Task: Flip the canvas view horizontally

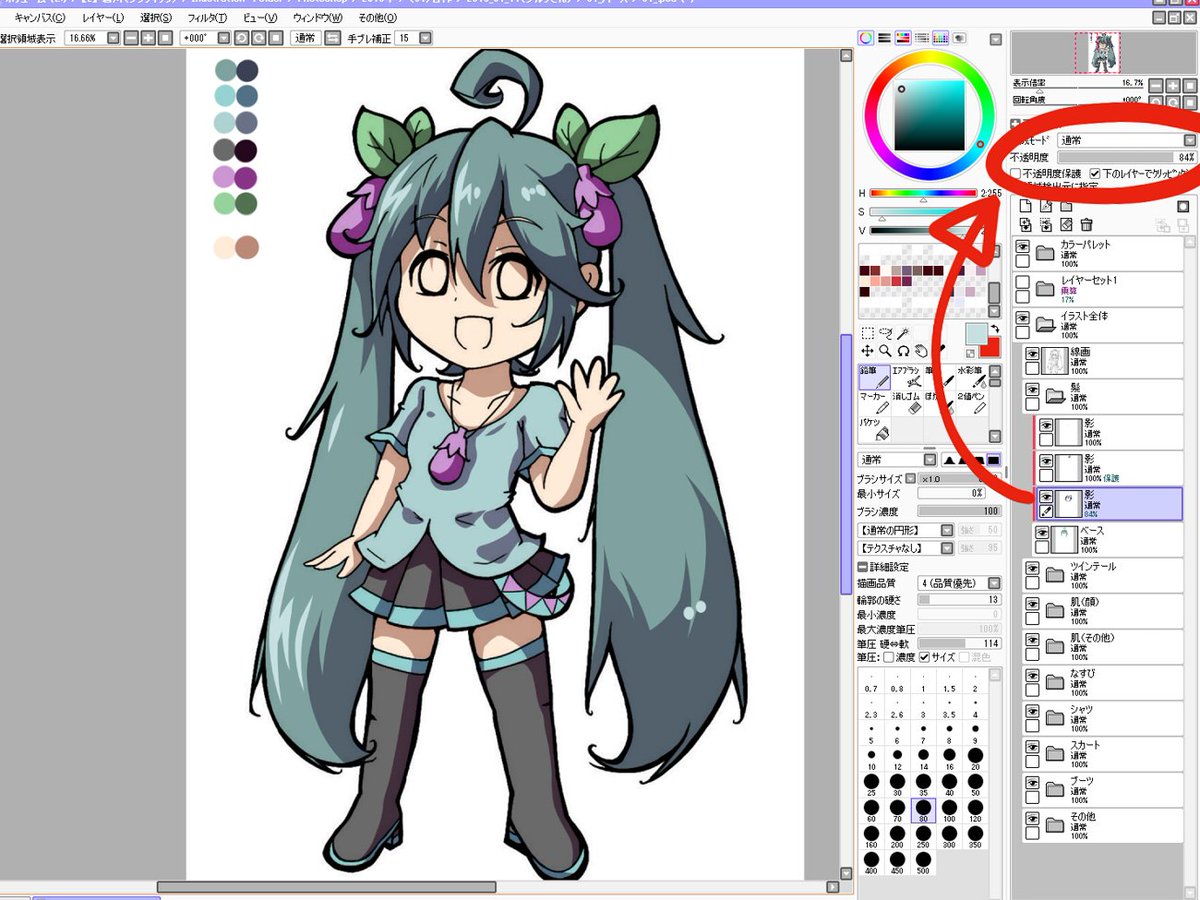Action: (333, 38)
